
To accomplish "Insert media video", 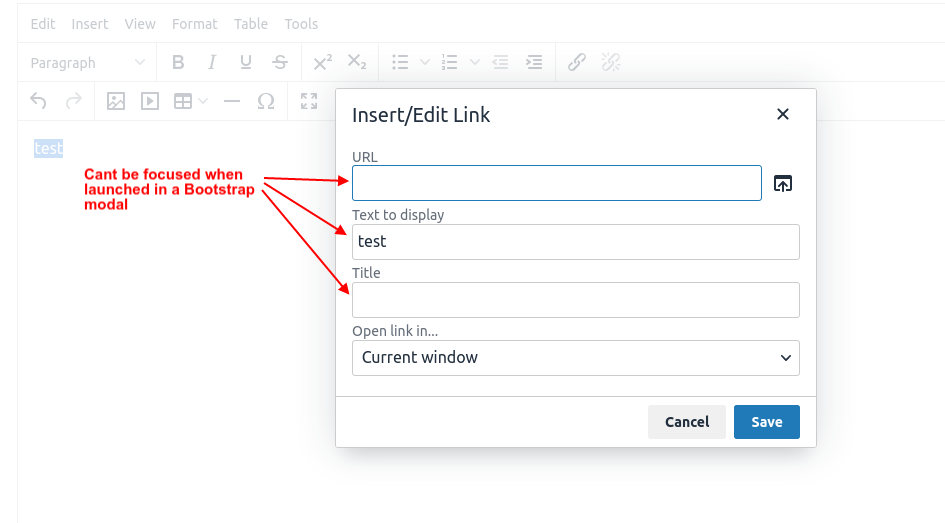I will click(149, 101).
